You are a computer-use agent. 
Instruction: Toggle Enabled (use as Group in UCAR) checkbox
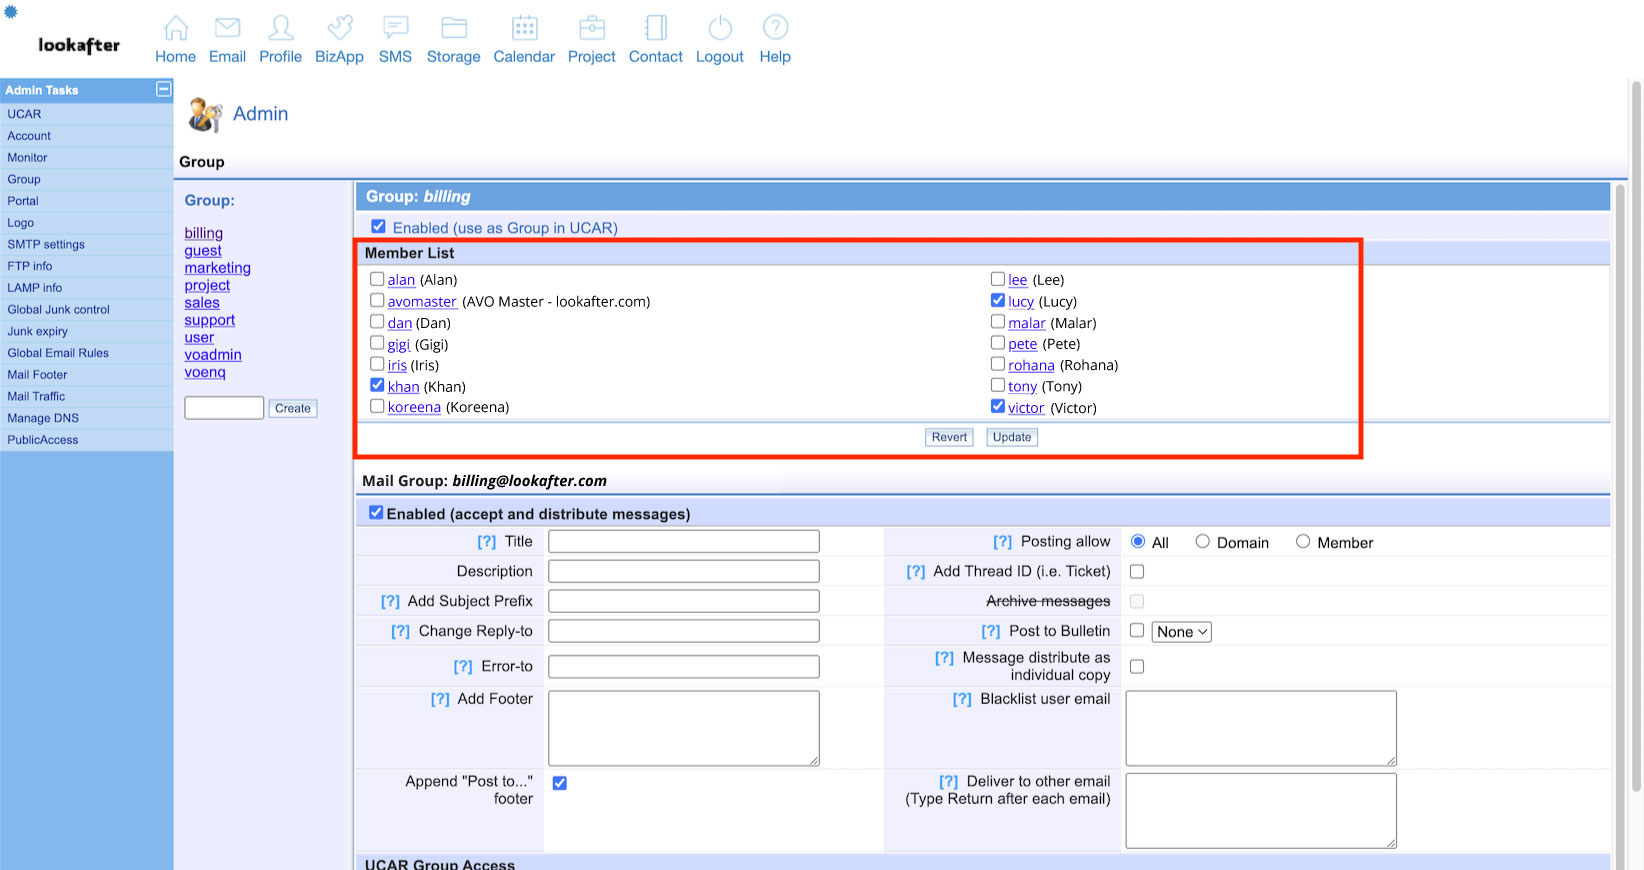point(378,227)
